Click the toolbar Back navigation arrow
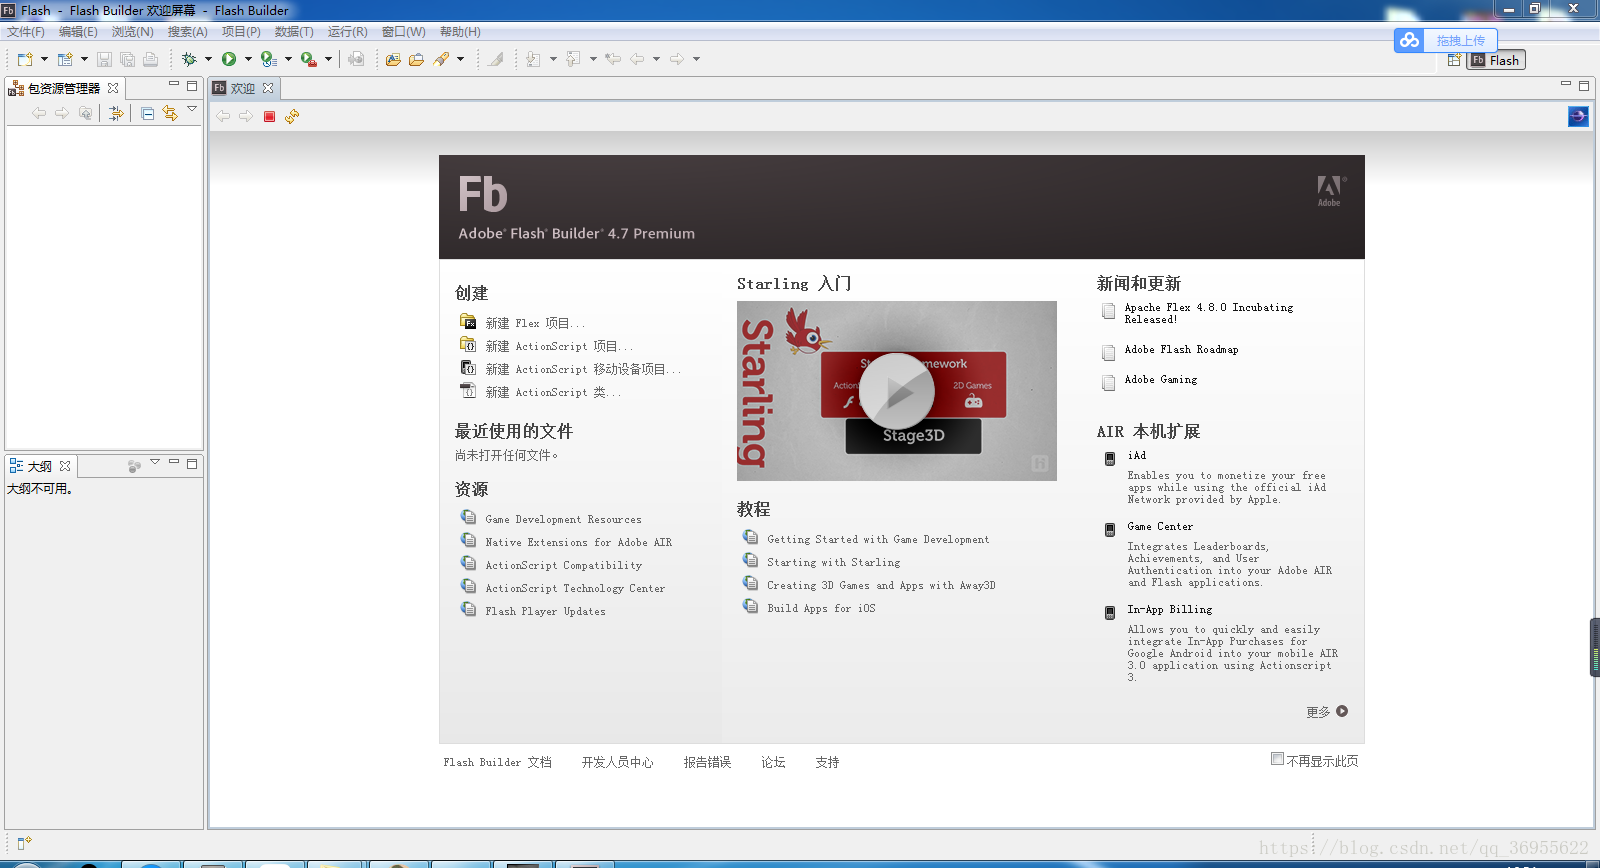Viewport: 1600px width, 868px height. pos(637,59)
